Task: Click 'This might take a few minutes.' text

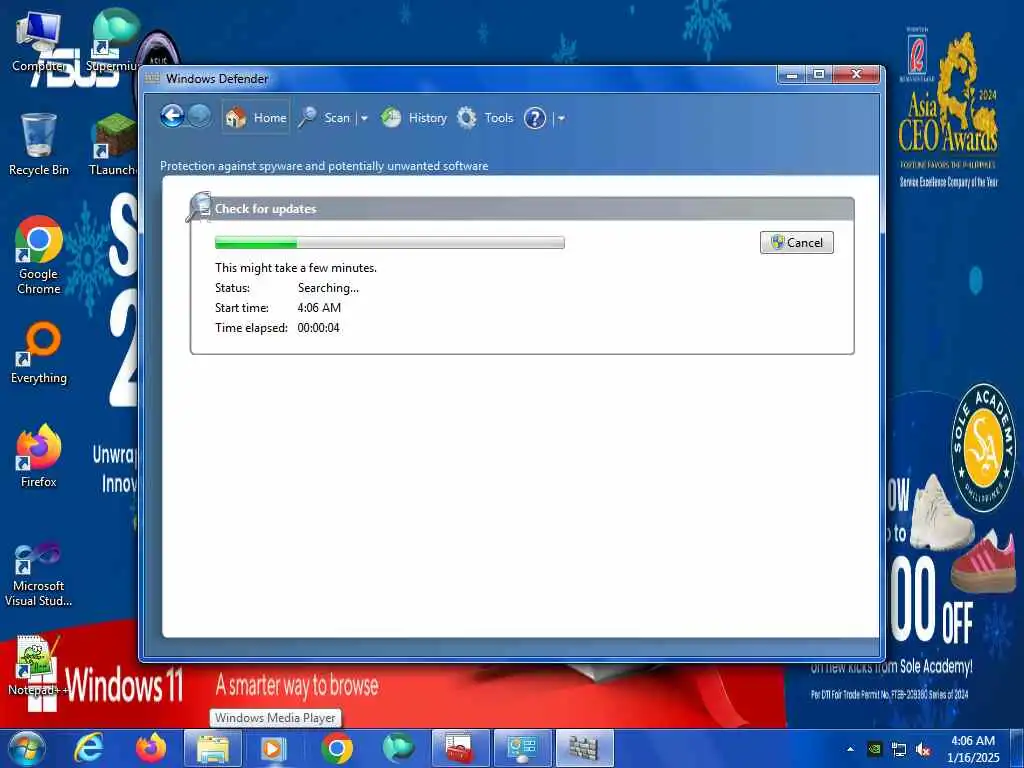Action: 296,268
